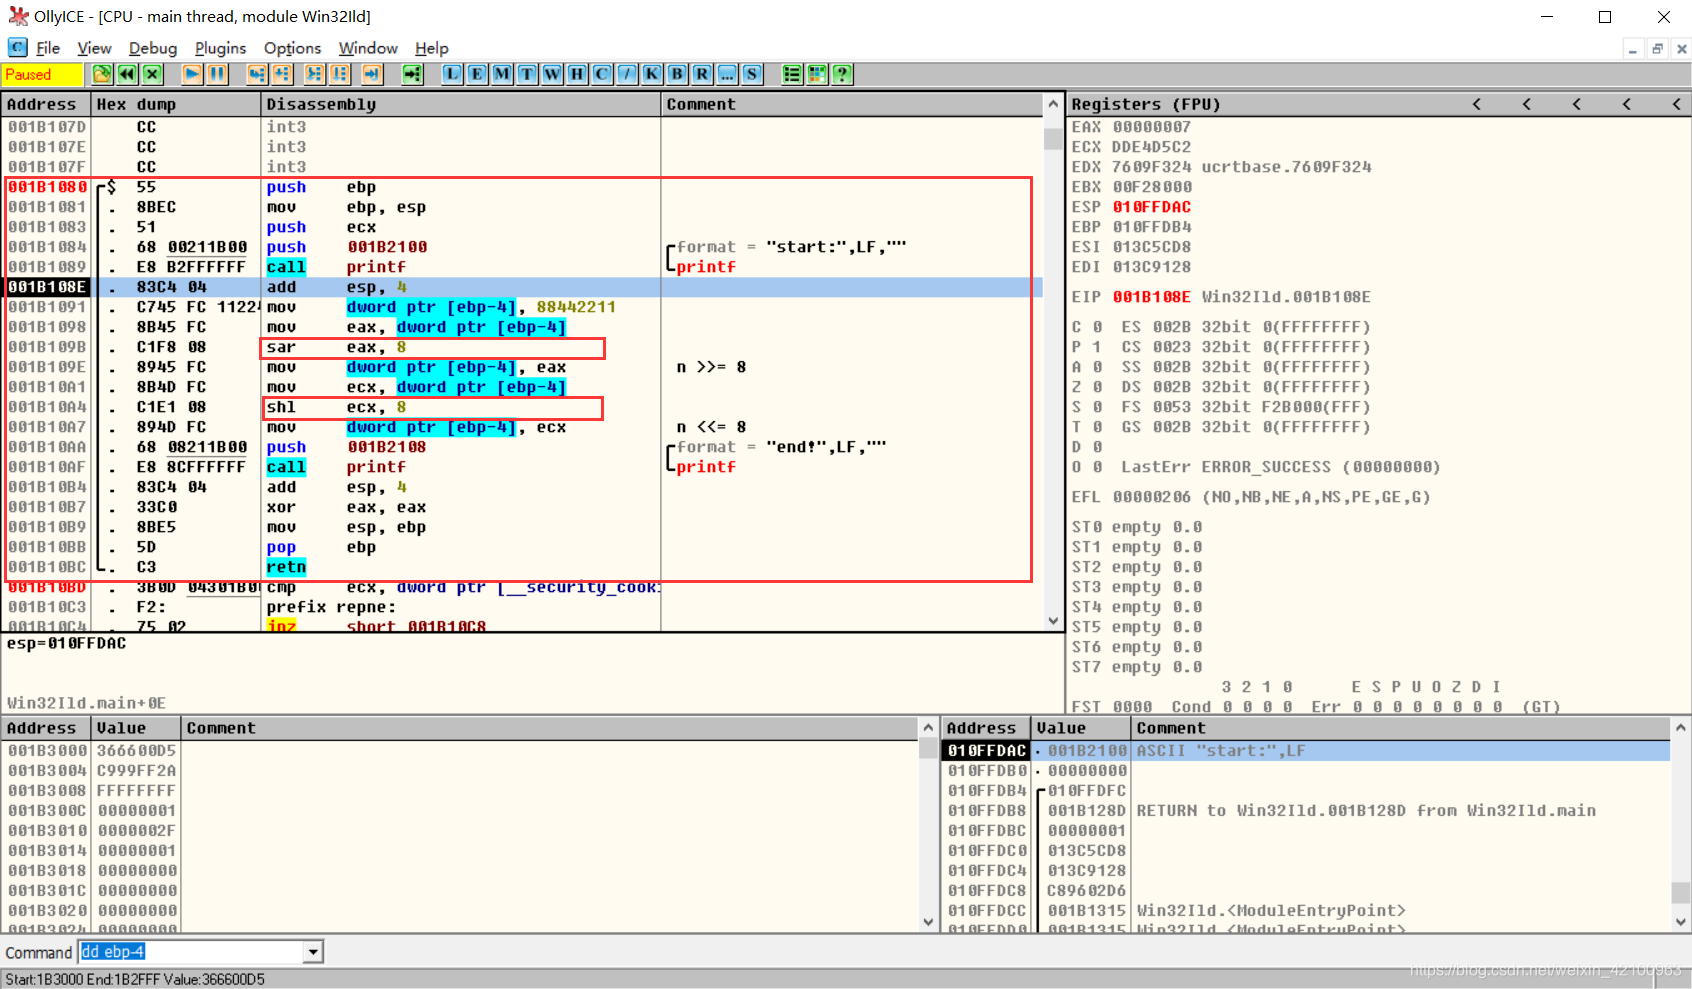
Task: Open Call stack window (K button)
Action: tap(652, 74)
